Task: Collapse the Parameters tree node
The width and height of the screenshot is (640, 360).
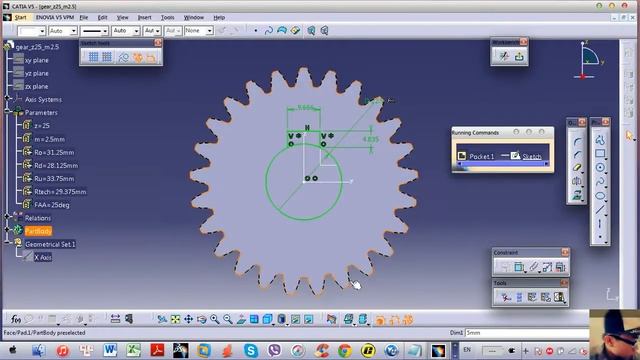Action: [x=7, y=111]
